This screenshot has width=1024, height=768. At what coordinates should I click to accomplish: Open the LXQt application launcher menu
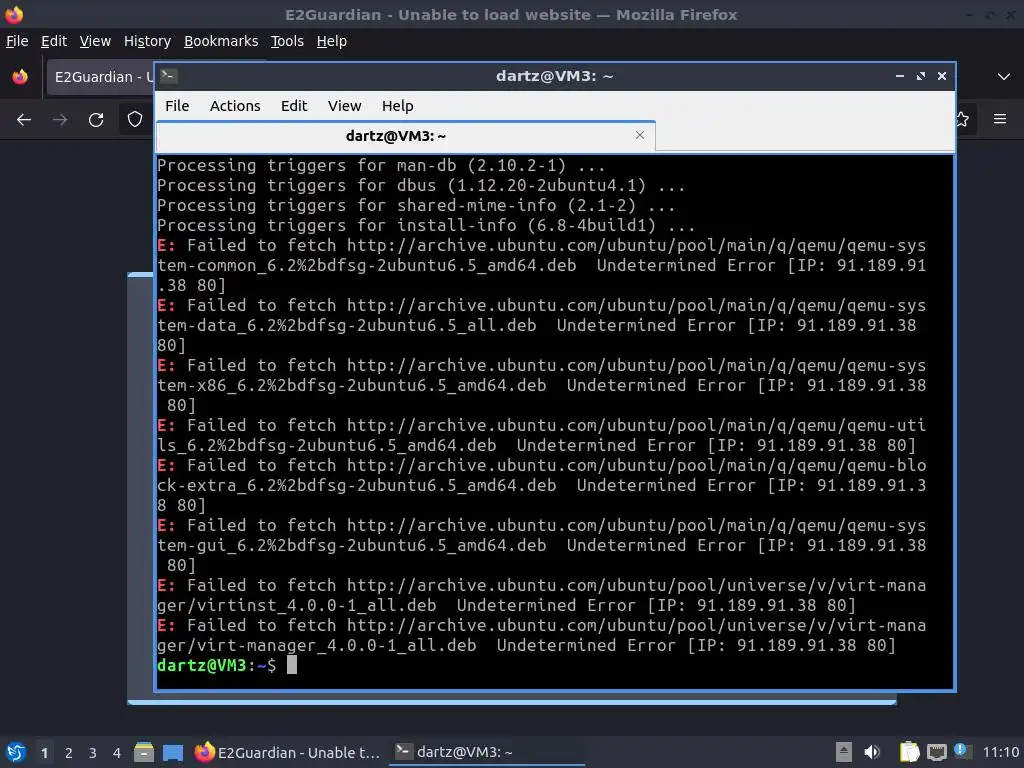tap(16, 752)
